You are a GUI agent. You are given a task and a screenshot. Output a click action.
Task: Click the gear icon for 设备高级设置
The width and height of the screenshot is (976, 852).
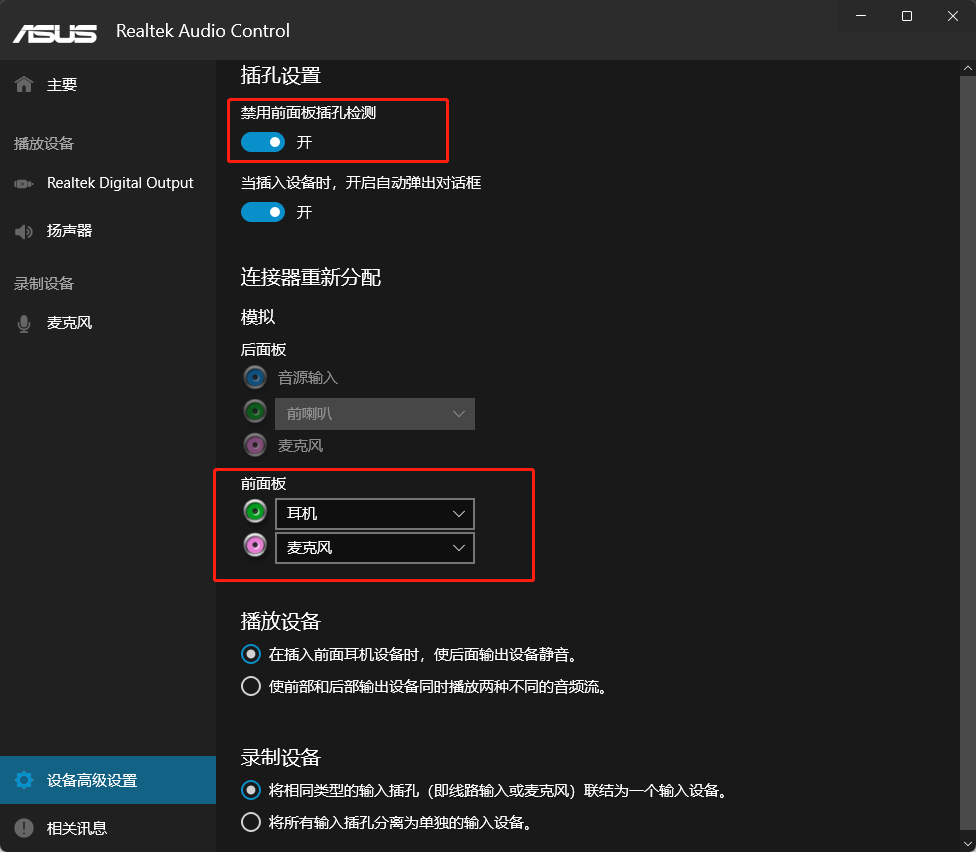(x=24, y=781)
